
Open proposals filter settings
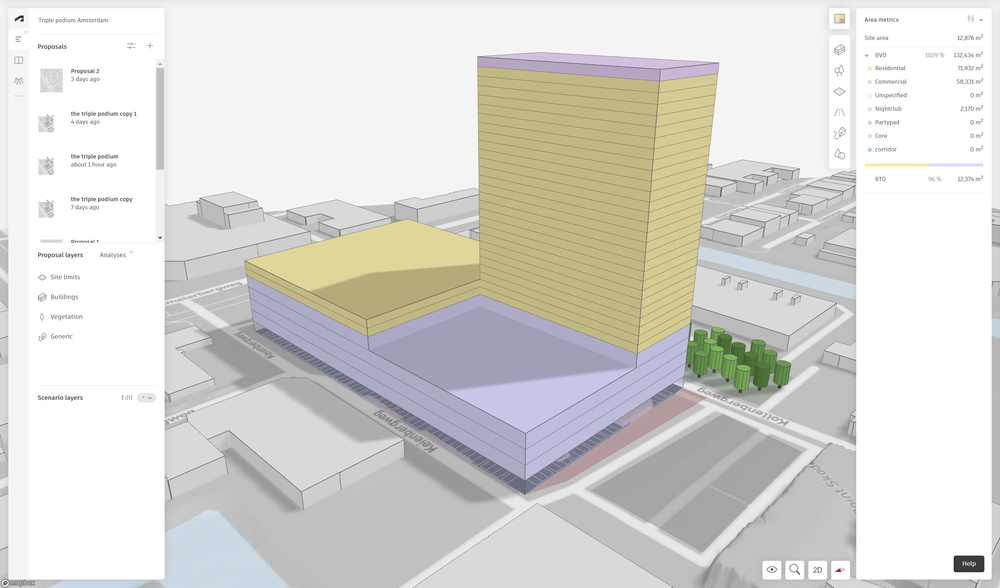(131, 46)
